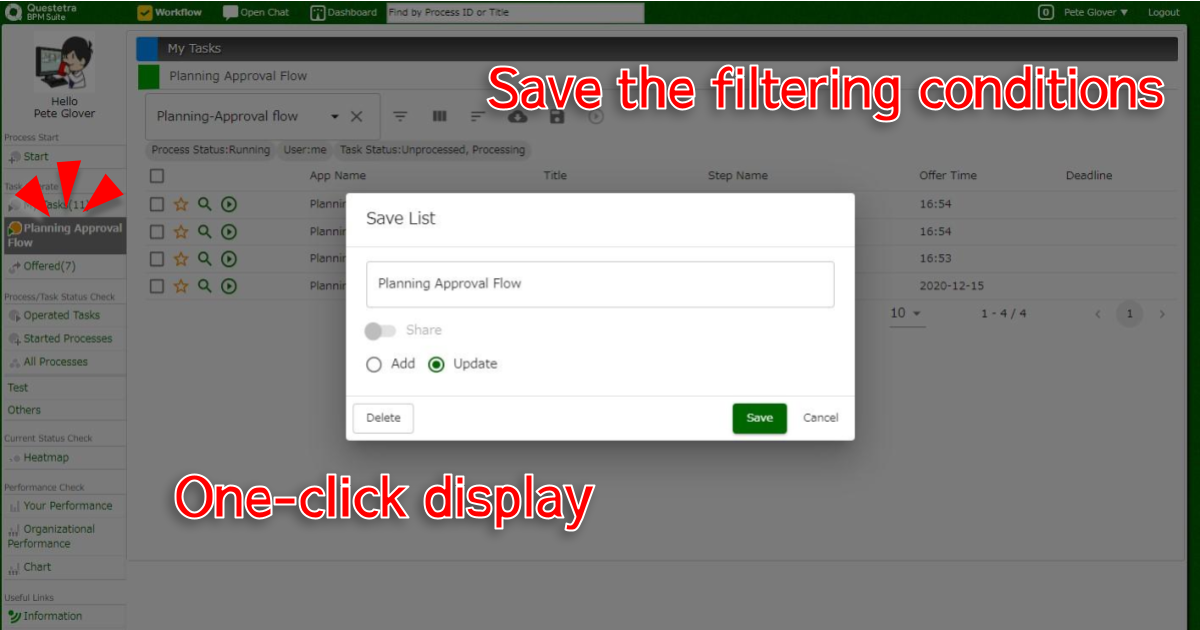This screenshot has width=1200, height=630.
Task: Click the sort order icon
Action: click(x=478, y=117)
